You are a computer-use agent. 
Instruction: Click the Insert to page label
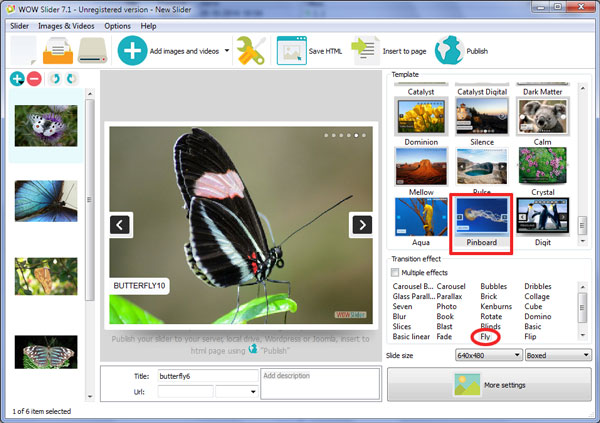coord(404,51)
